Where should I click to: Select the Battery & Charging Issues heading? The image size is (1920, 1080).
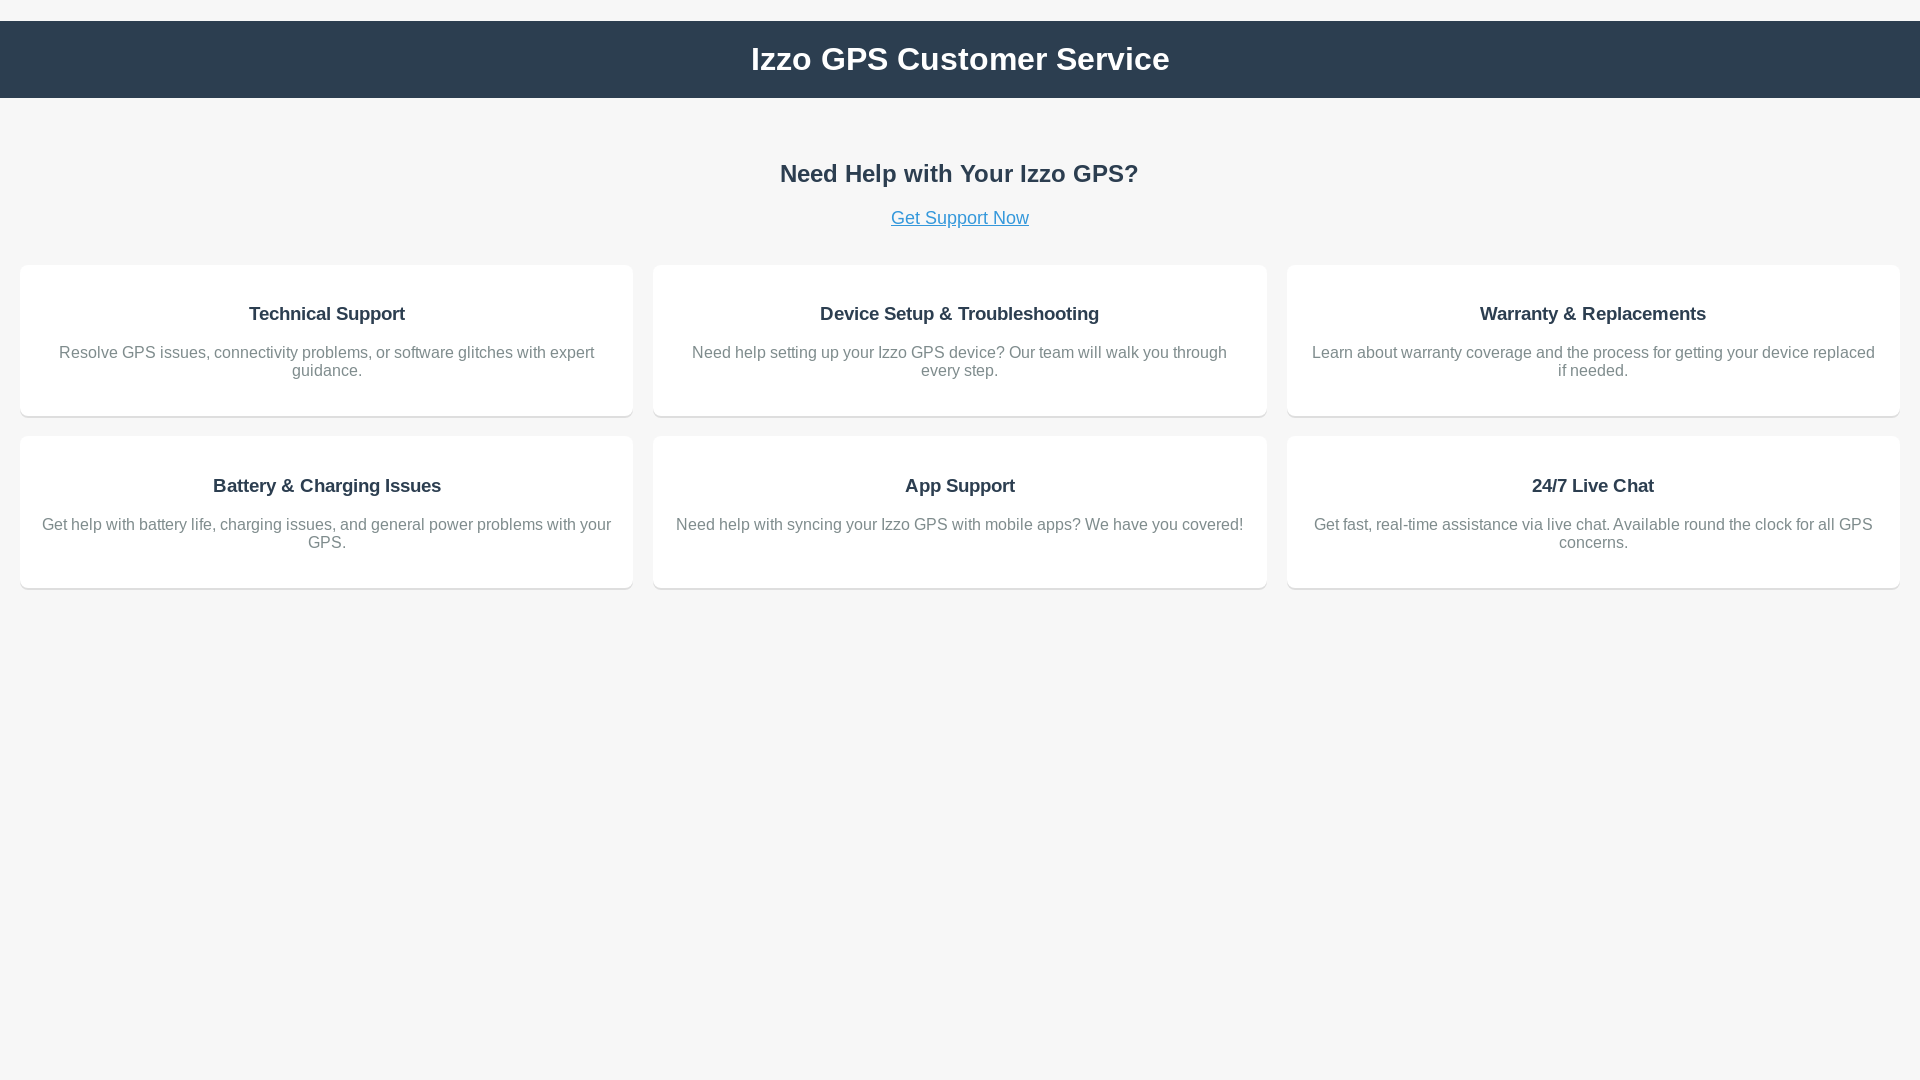click(x=327, y=486)
